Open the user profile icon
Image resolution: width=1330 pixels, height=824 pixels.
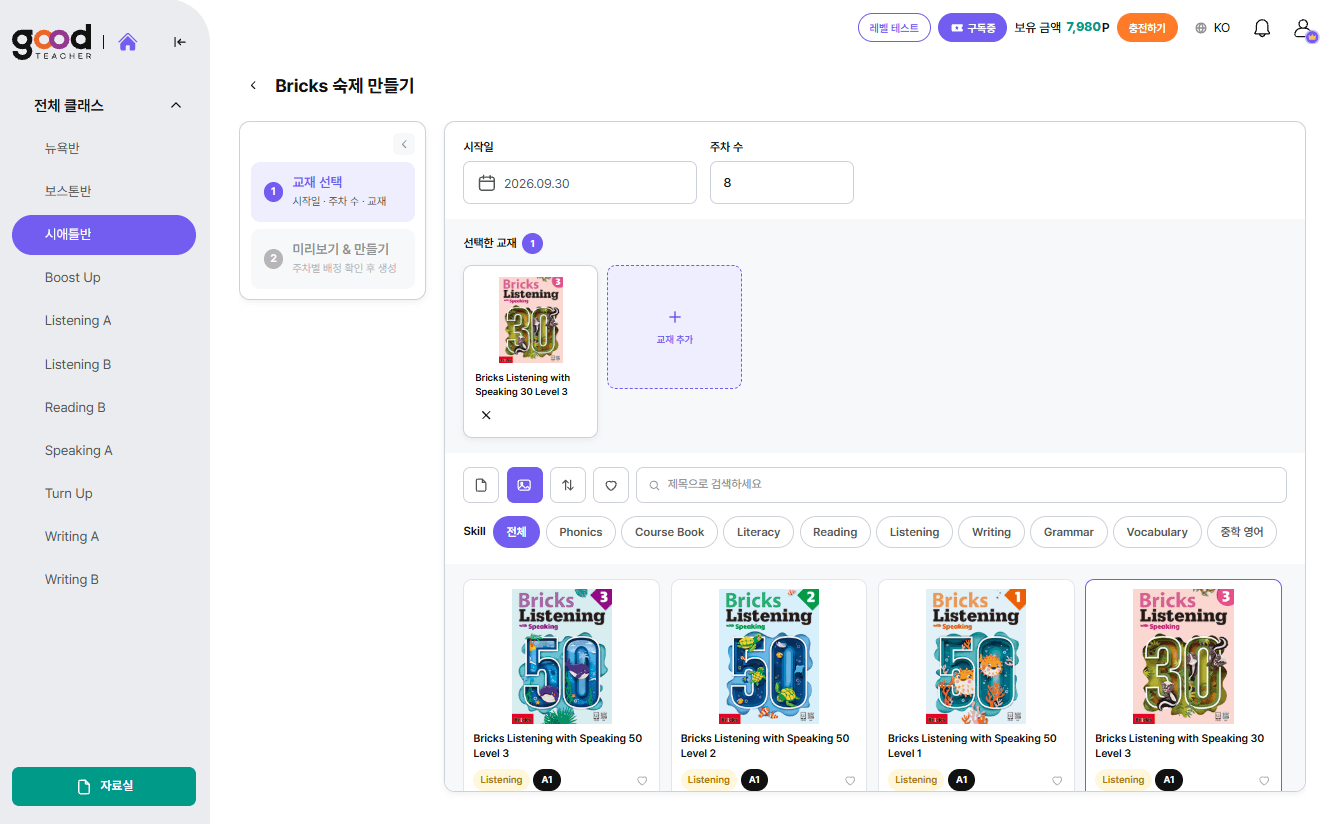pos(1303,28)
